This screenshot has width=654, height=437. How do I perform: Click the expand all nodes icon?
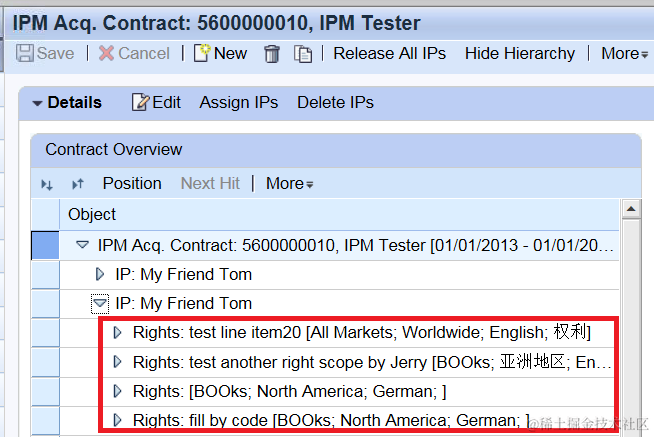click(x=47, y=184)
